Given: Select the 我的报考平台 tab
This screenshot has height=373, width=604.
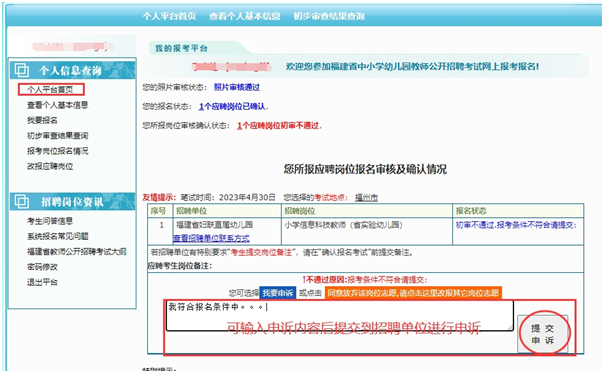Looking at the screenshot, I should (x=181, y=49).
